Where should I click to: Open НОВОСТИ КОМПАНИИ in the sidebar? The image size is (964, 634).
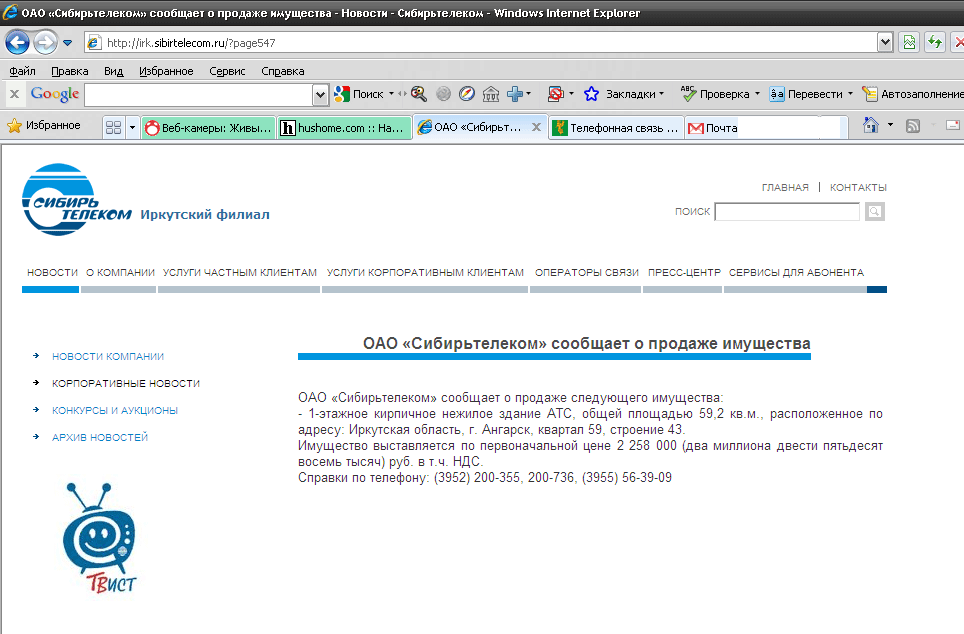108,357
